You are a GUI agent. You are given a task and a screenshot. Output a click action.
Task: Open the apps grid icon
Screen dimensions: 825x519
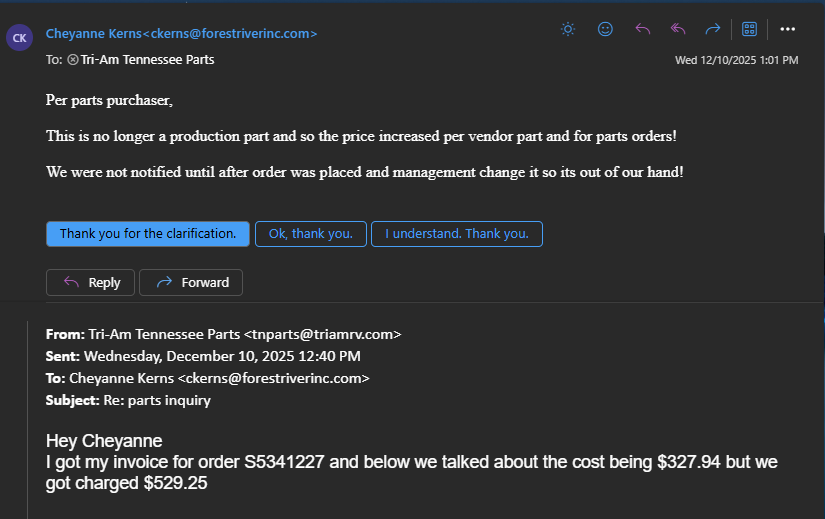point(749,29)
